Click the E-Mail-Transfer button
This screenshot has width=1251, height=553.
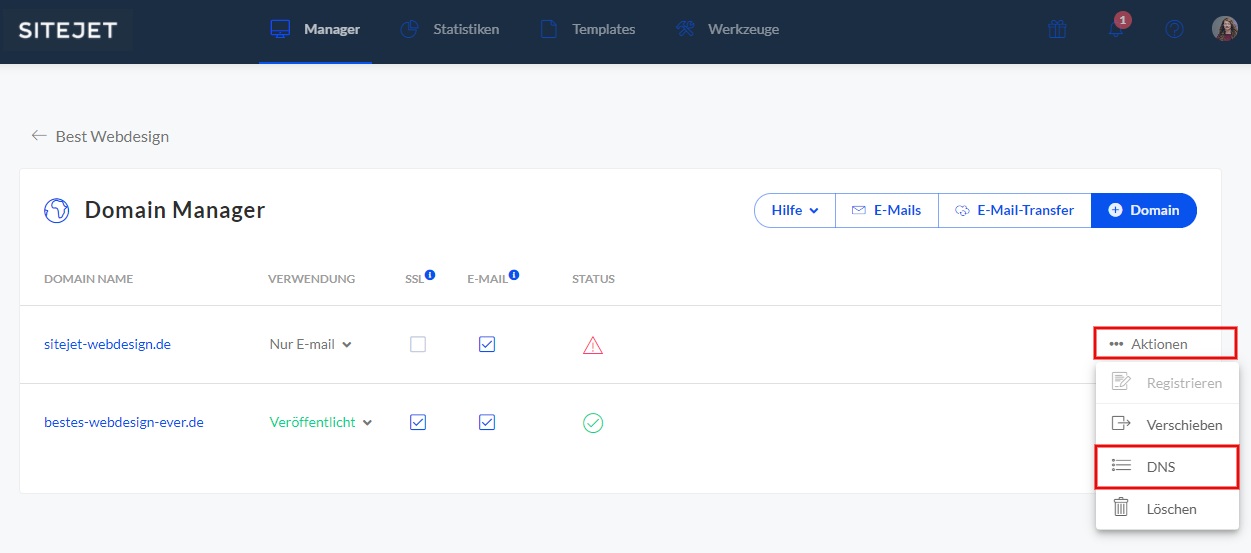coord(1014,210)
